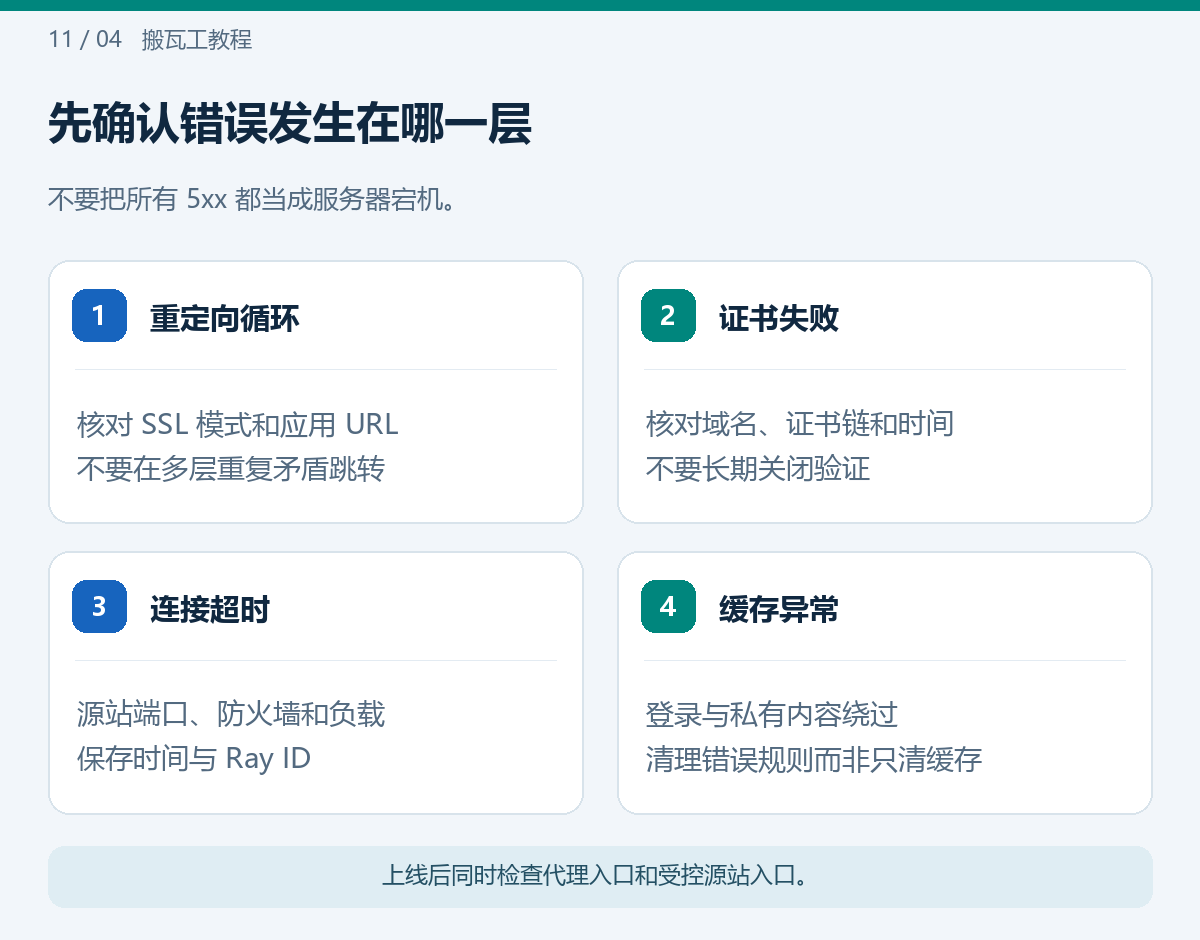Click the line 不要长期关闭验证
The image size is (1200, 940).
click(x=758, y=468)
